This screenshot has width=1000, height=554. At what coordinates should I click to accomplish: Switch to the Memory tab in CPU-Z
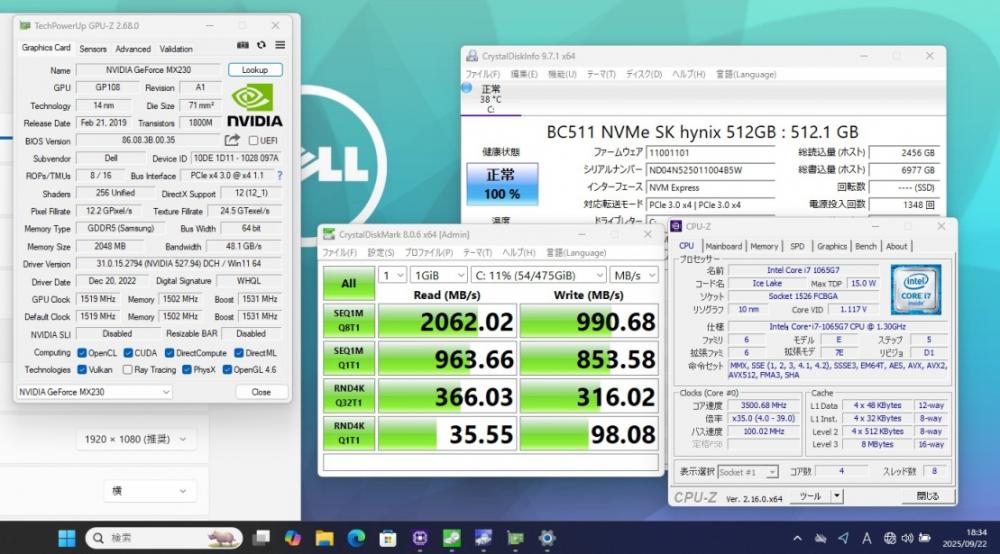(x=764, y=246)
